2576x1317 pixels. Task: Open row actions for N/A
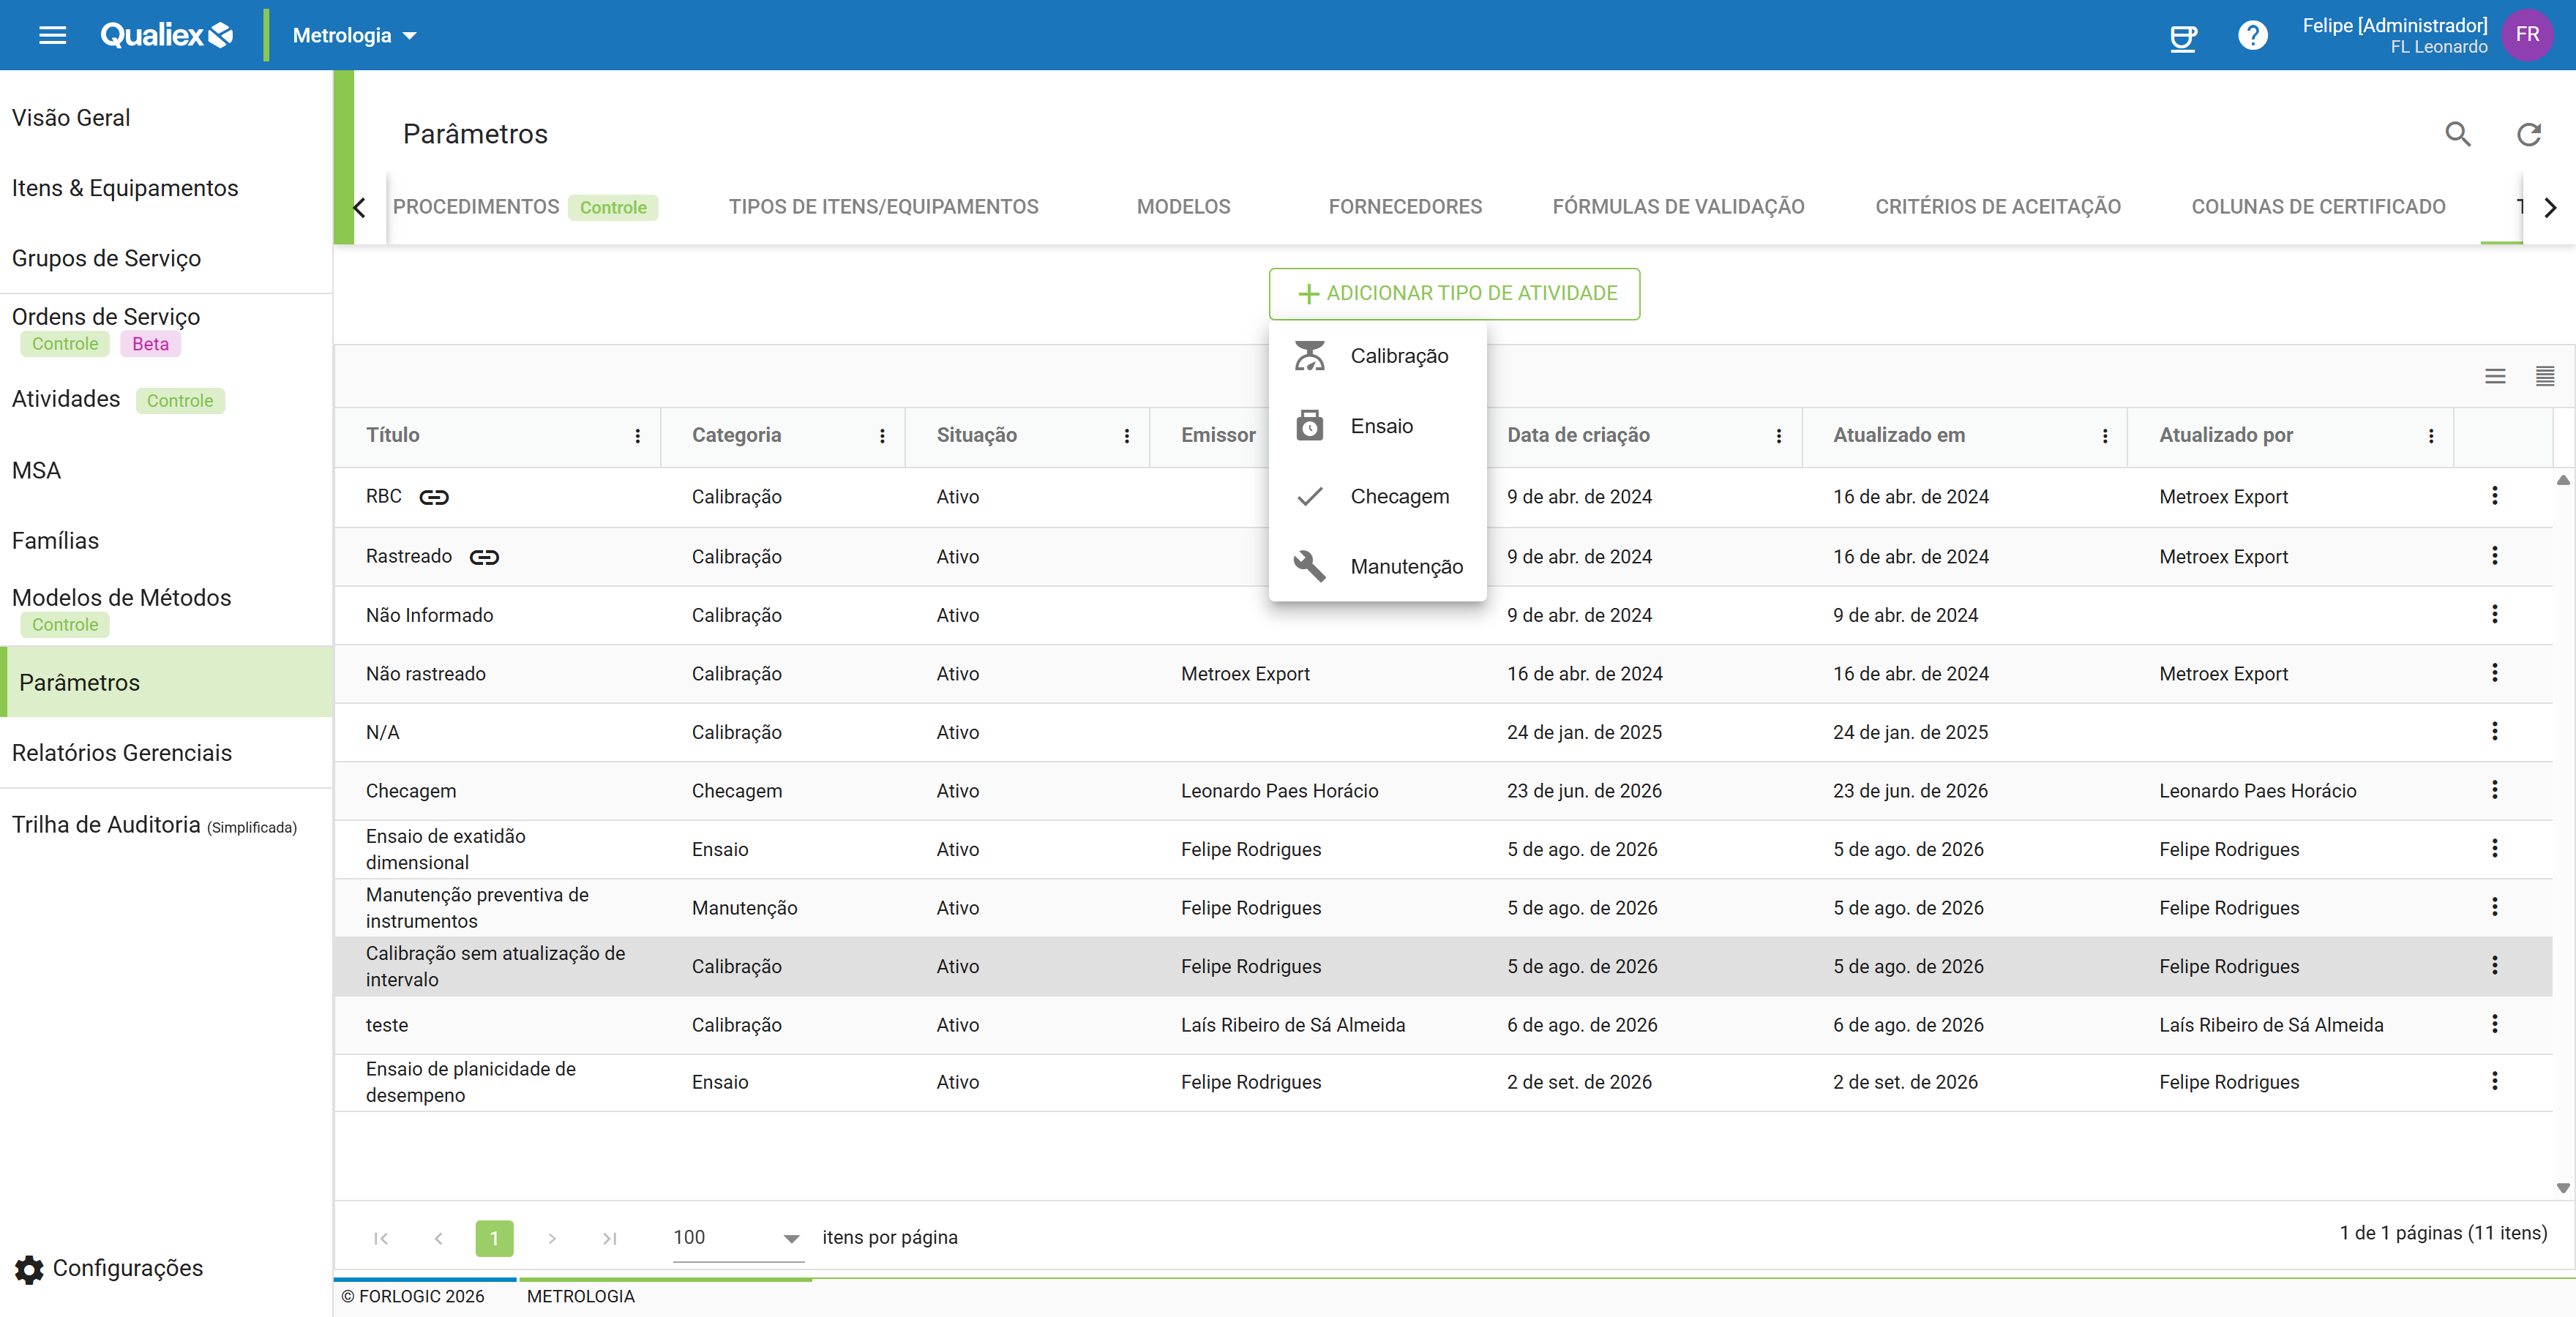point(2494,731)
